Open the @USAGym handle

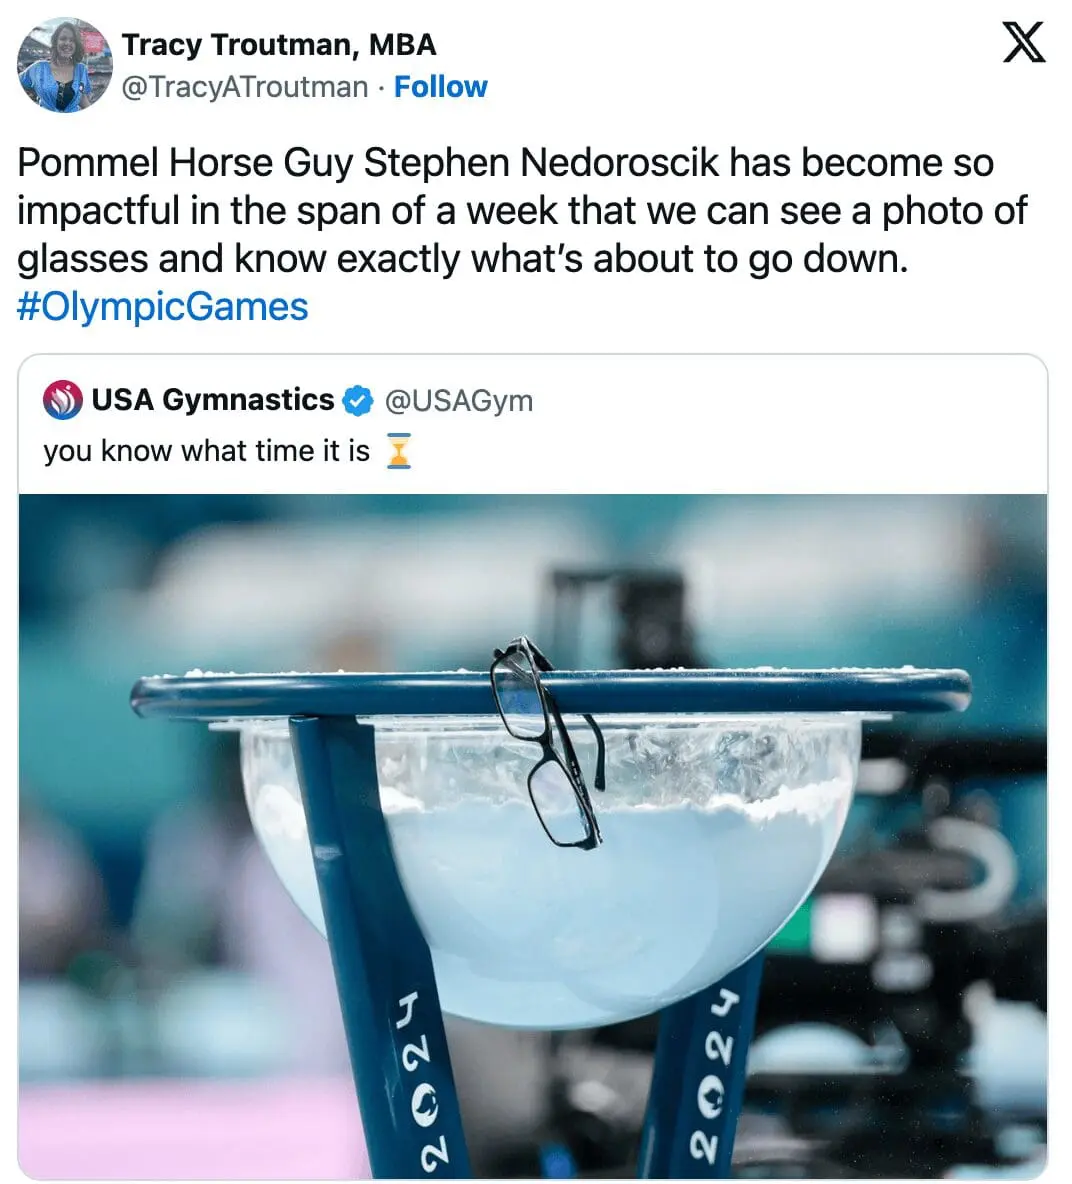459,401
